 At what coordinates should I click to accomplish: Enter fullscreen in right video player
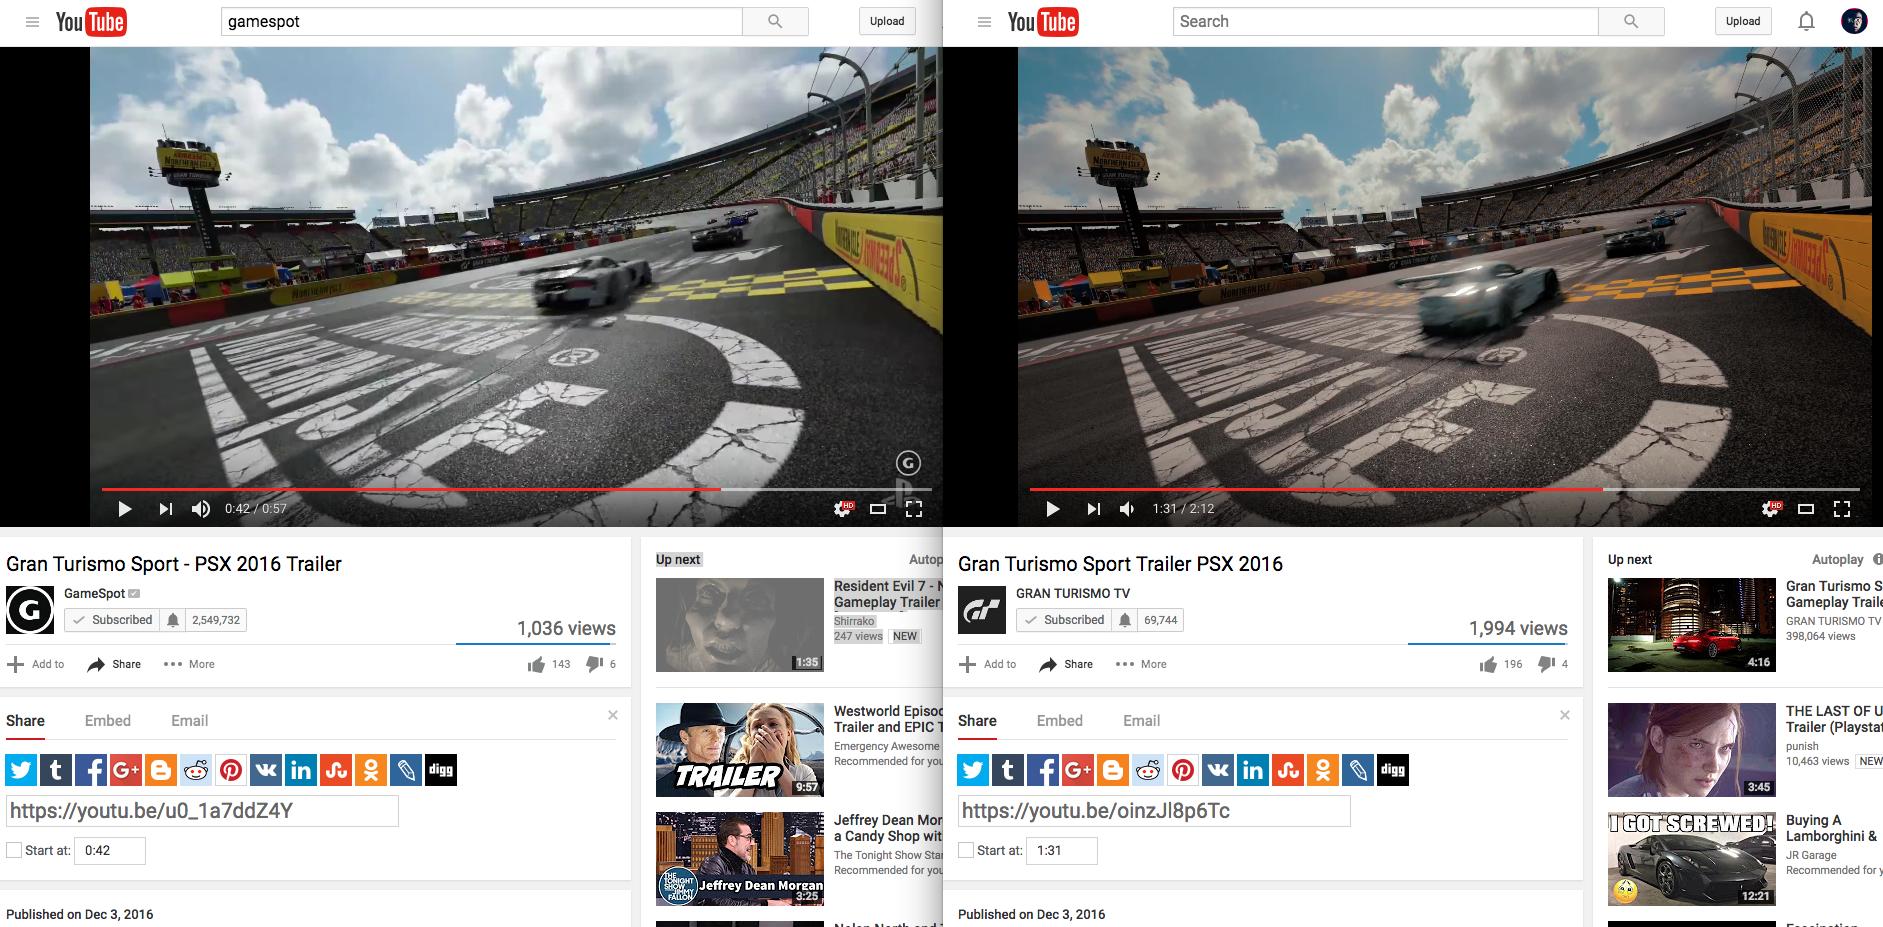pyautogui.click(x=1841, y=509)
